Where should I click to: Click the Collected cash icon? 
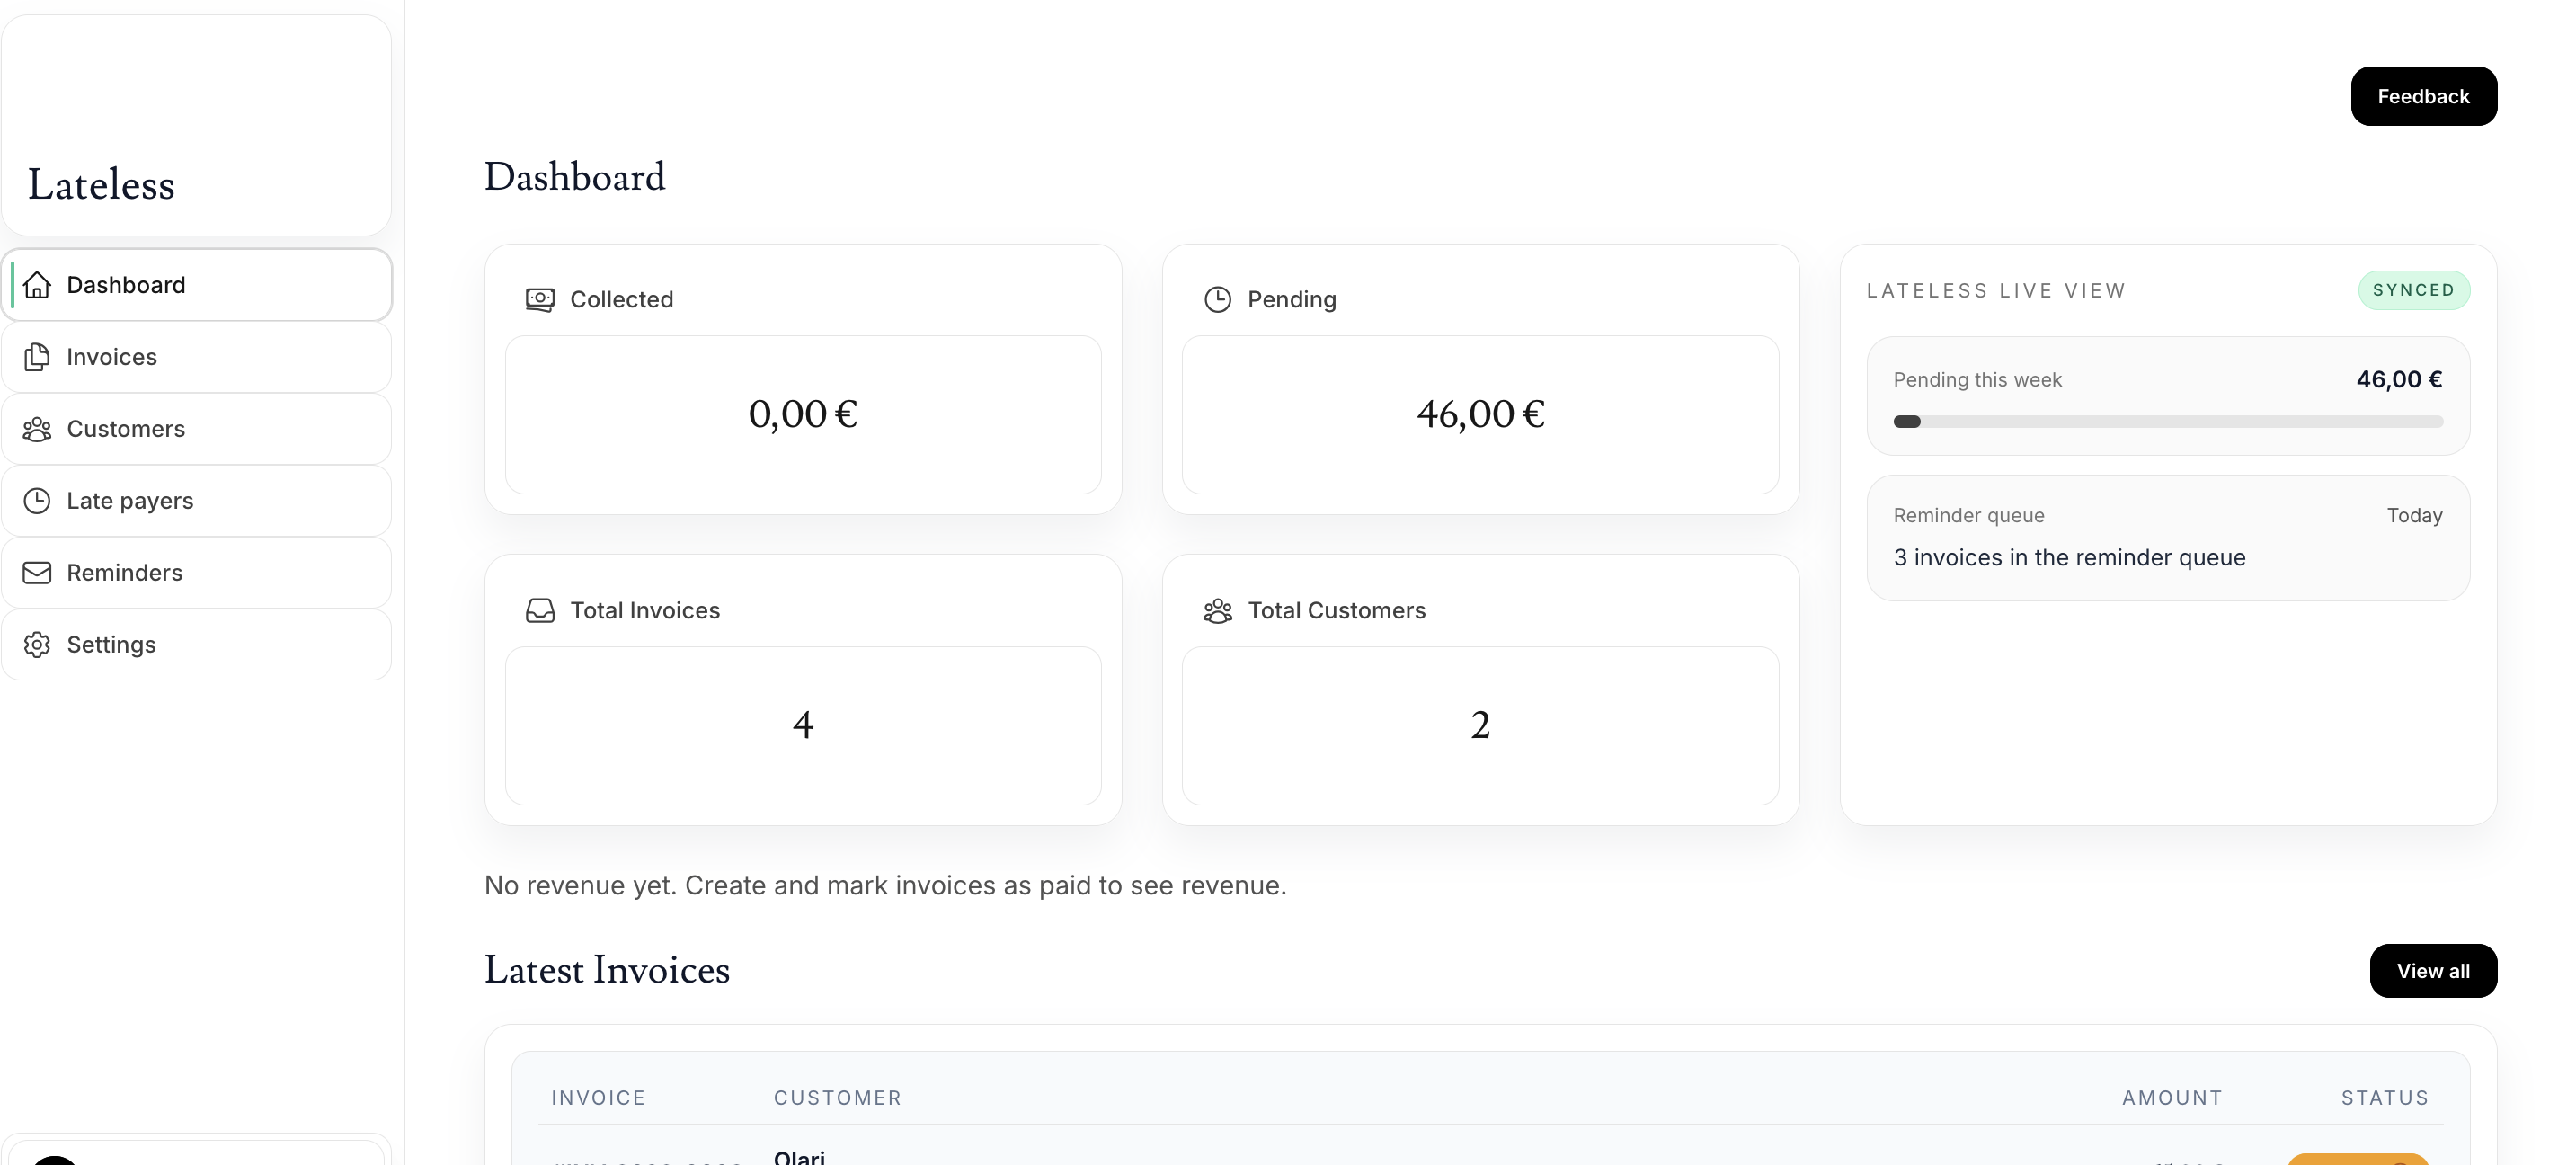point(540,300)
